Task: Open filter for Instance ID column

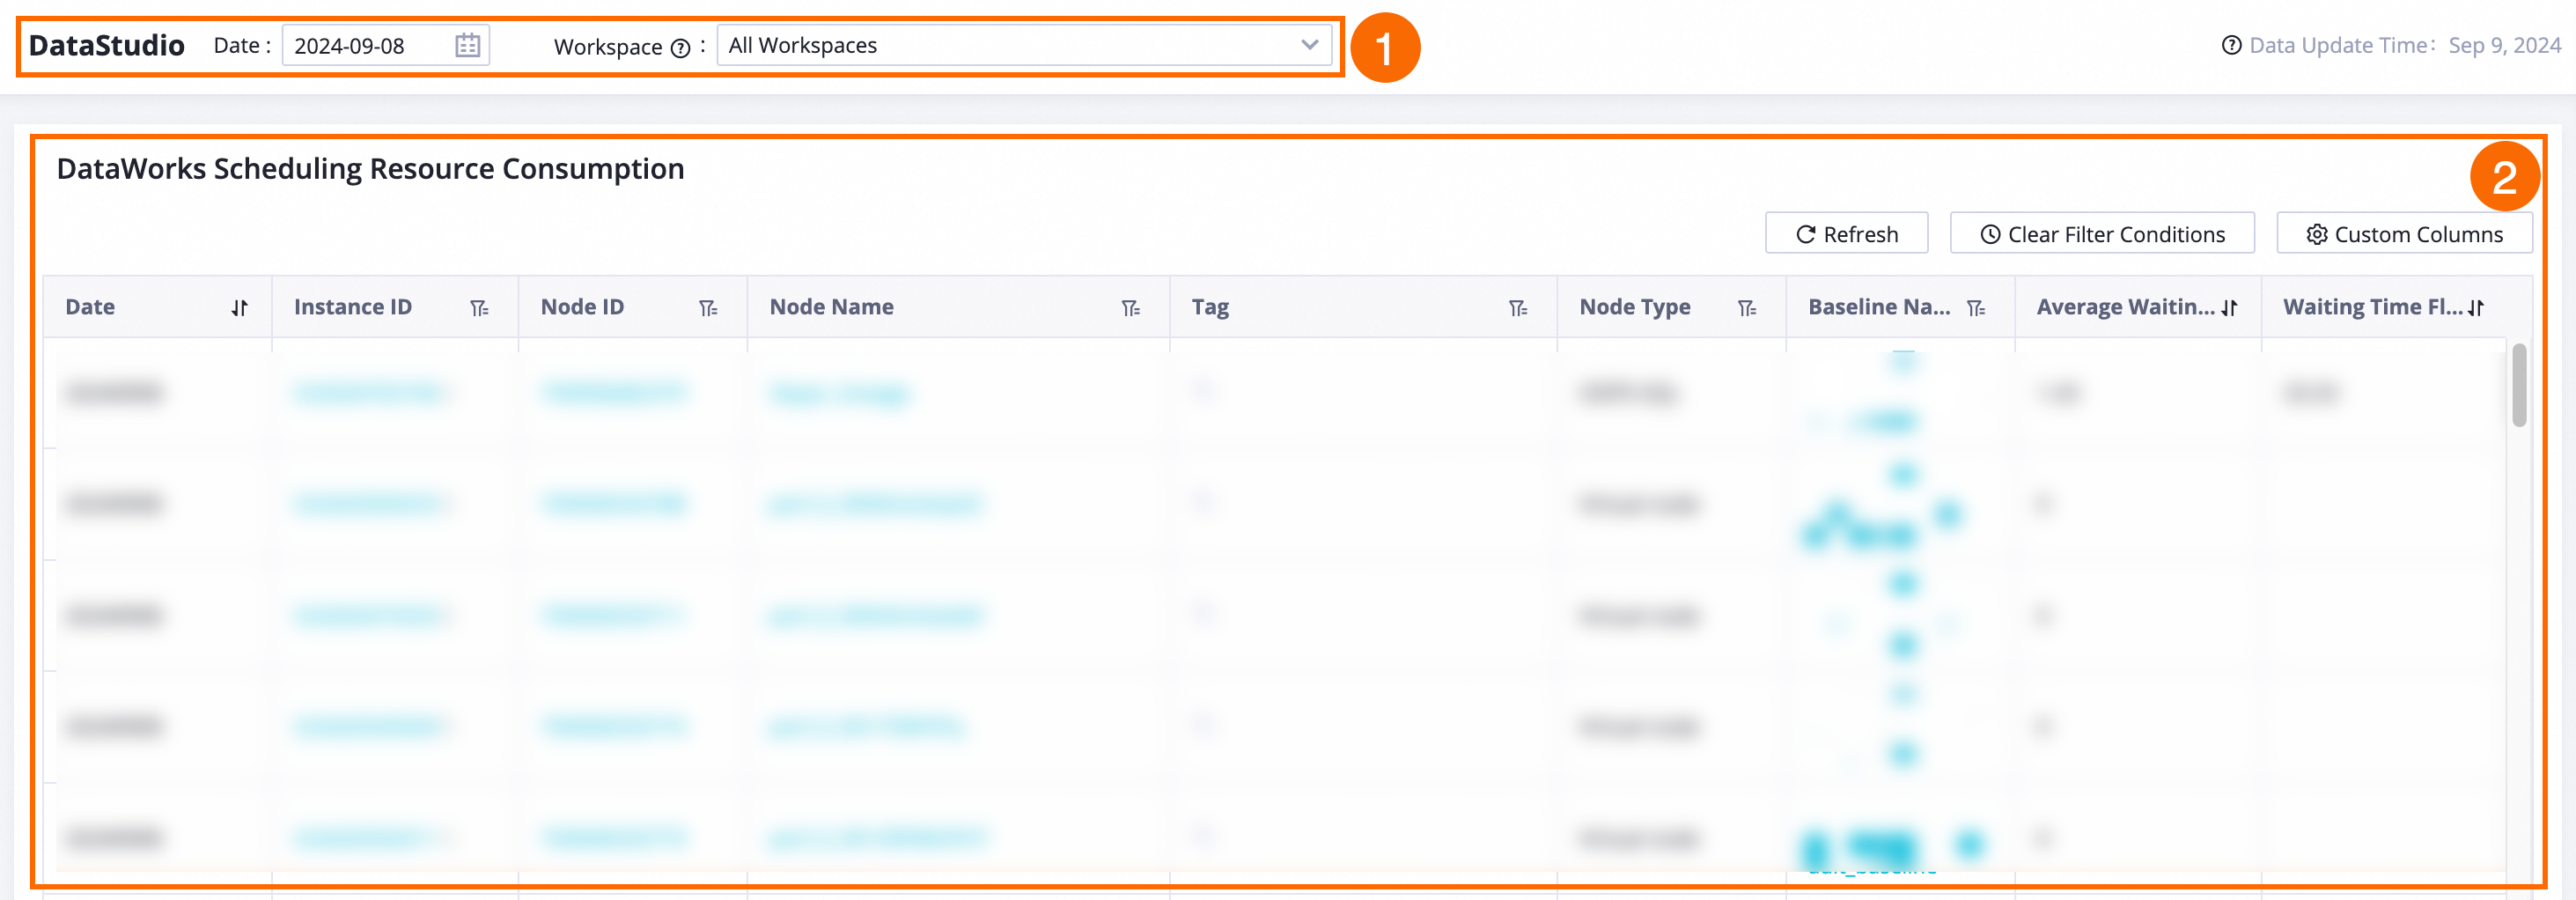Action: [x=479, y=308]
